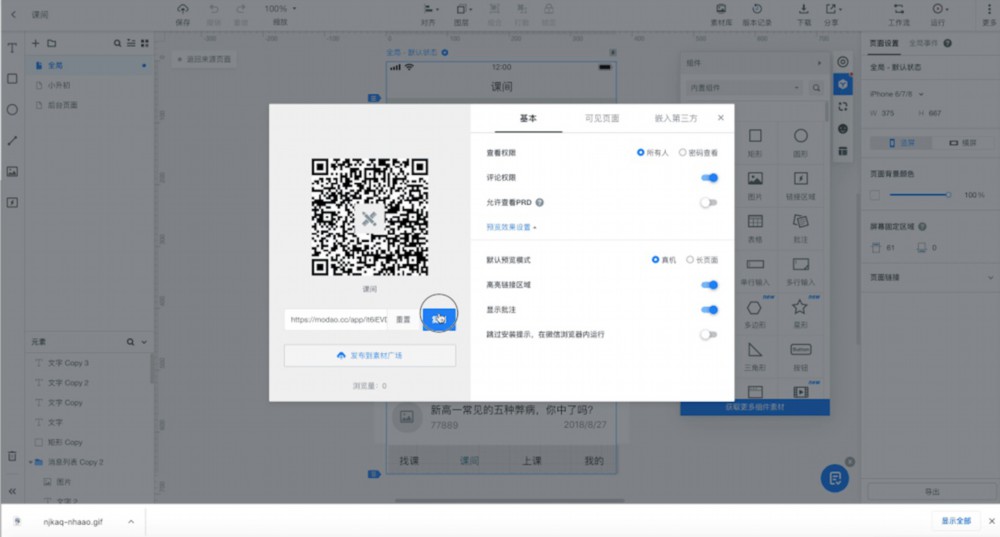Click the new folder icon in pages panel

(x=52, y=43)
